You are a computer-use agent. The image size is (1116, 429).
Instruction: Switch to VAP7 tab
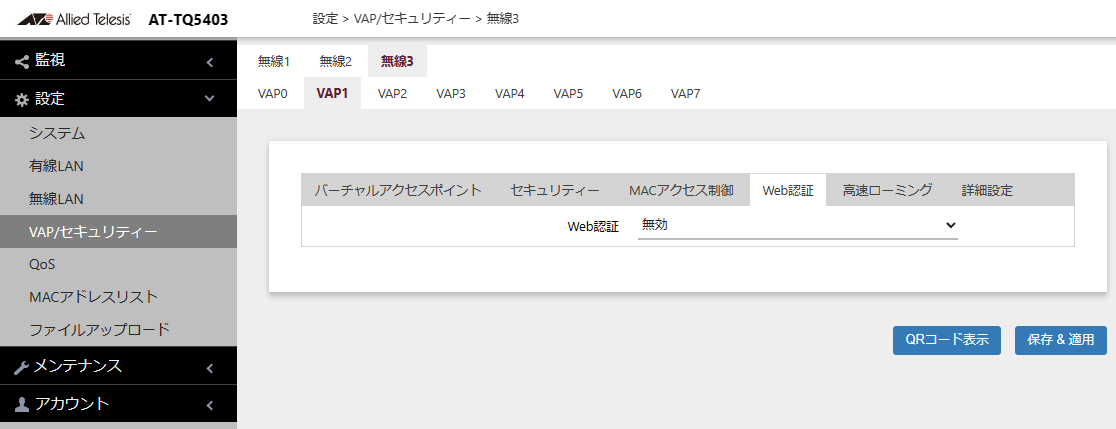pyautogui.click(x=685, y=93)
